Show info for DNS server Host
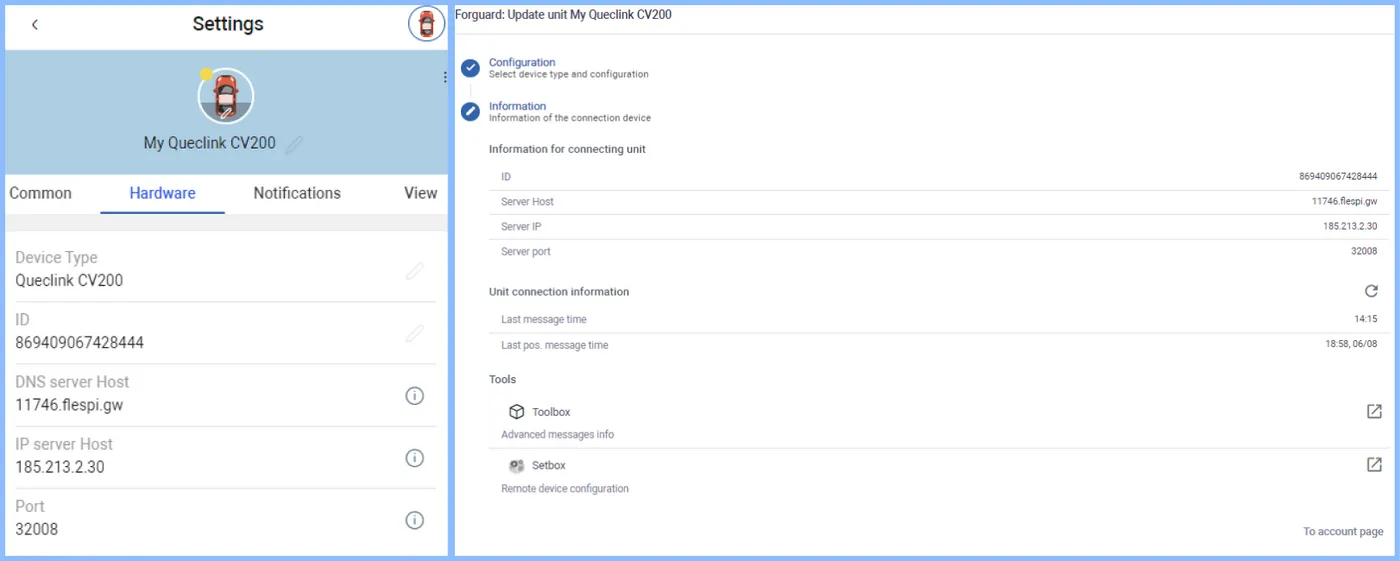Image resolution: width=1400 pixels, height=561 pixels. tap(415, 396)
